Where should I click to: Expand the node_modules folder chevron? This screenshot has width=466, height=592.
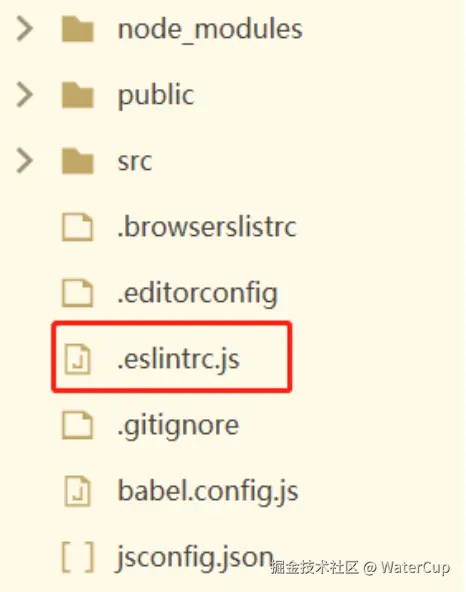25,29
